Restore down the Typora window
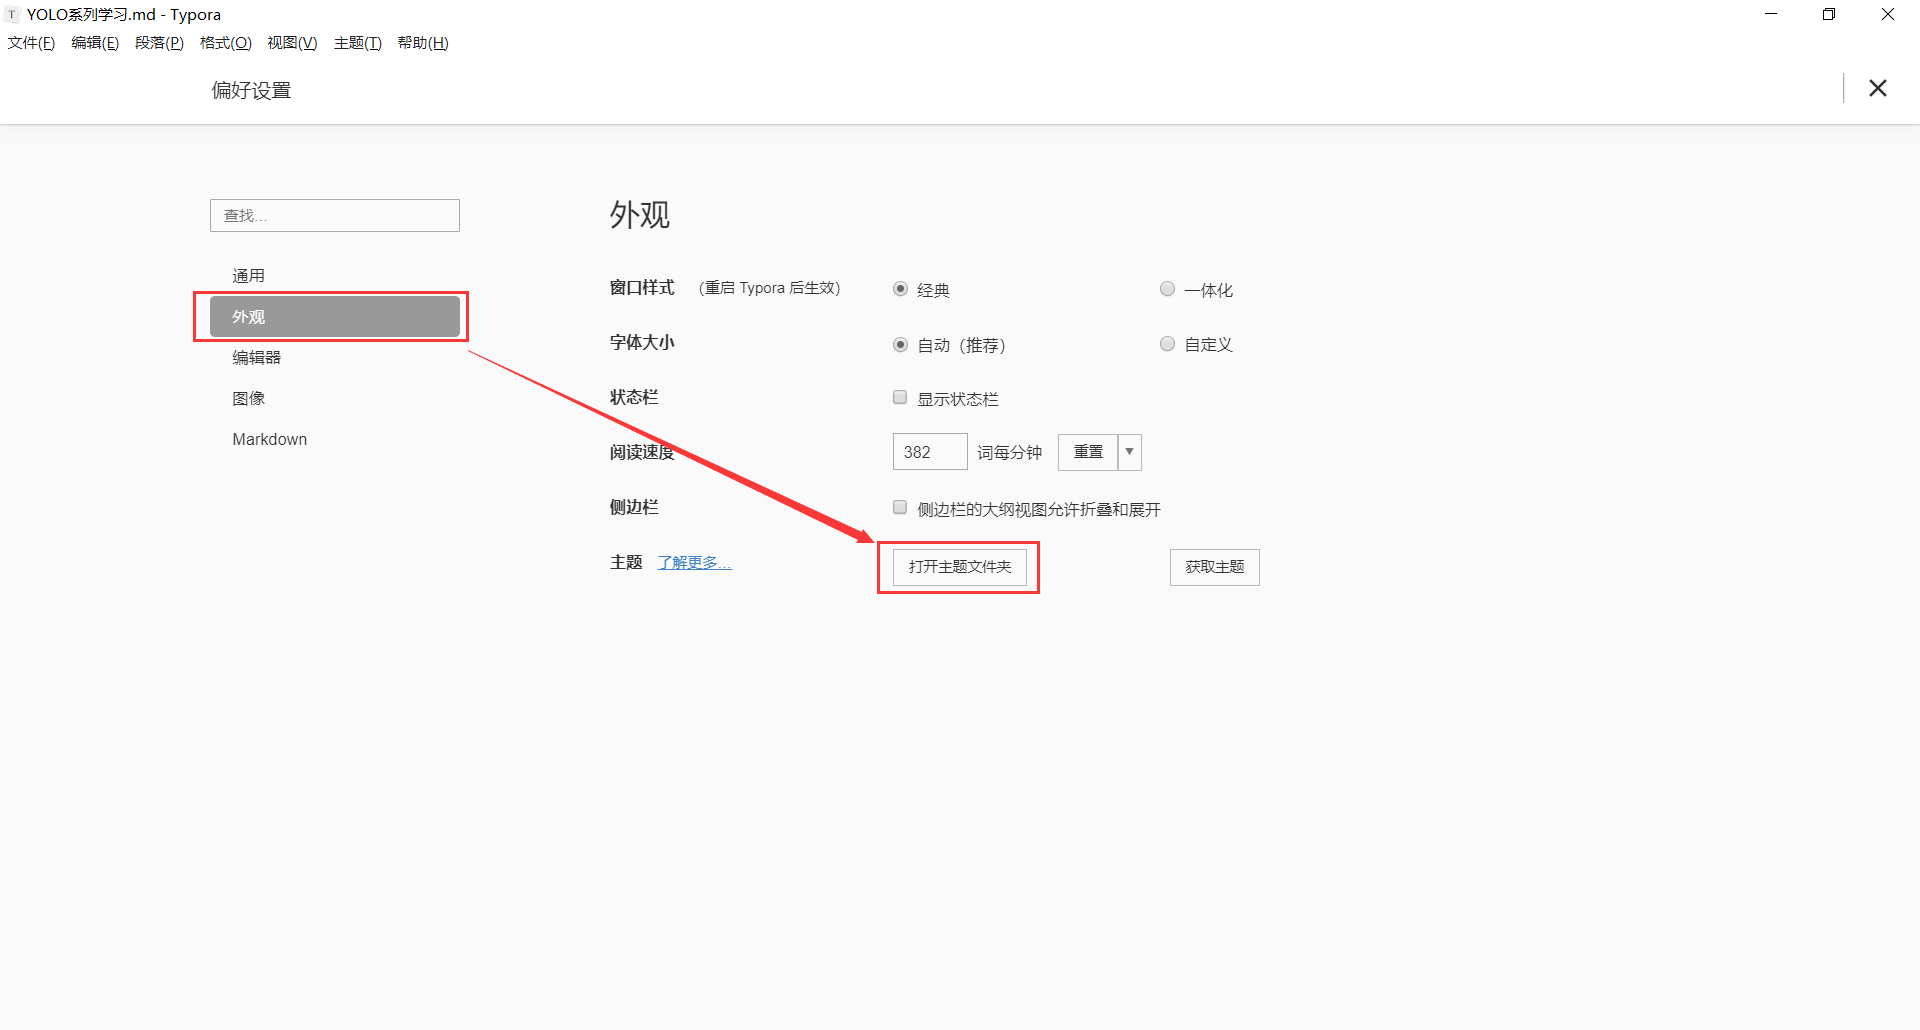 [x=1829, y=14]
